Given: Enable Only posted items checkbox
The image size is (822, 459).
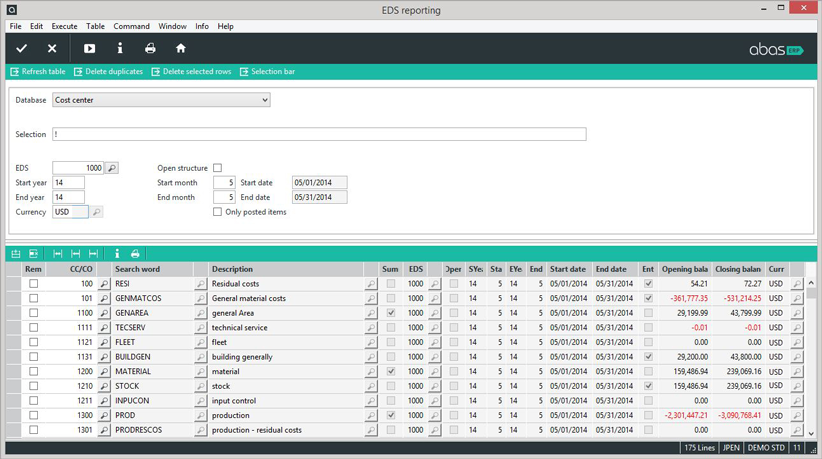Looking at the screenshot, I should [218, 212].
